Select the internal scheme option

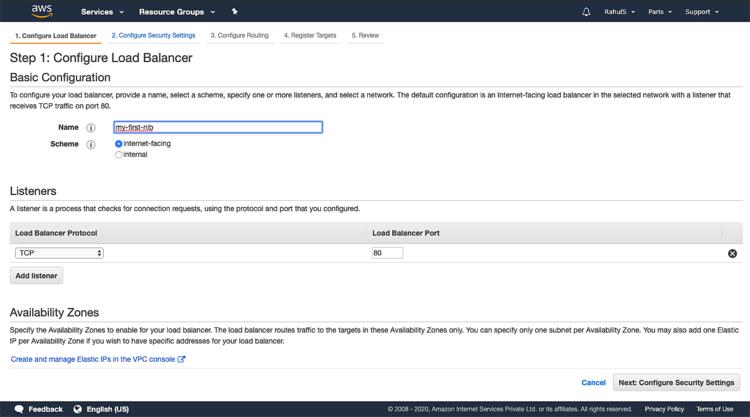click(119, 155)
